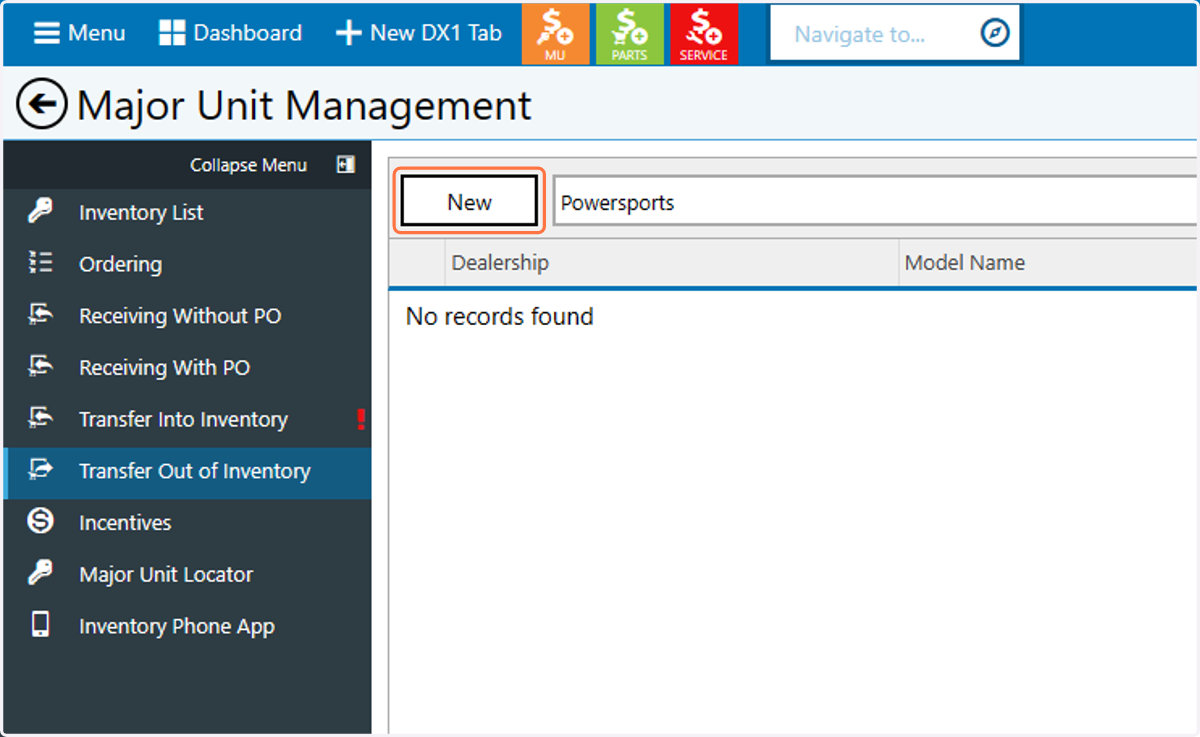This screenshot has height=737, width=1200.
Task: Click the icon beside Receiving With PO
Action: coord(40,366)
